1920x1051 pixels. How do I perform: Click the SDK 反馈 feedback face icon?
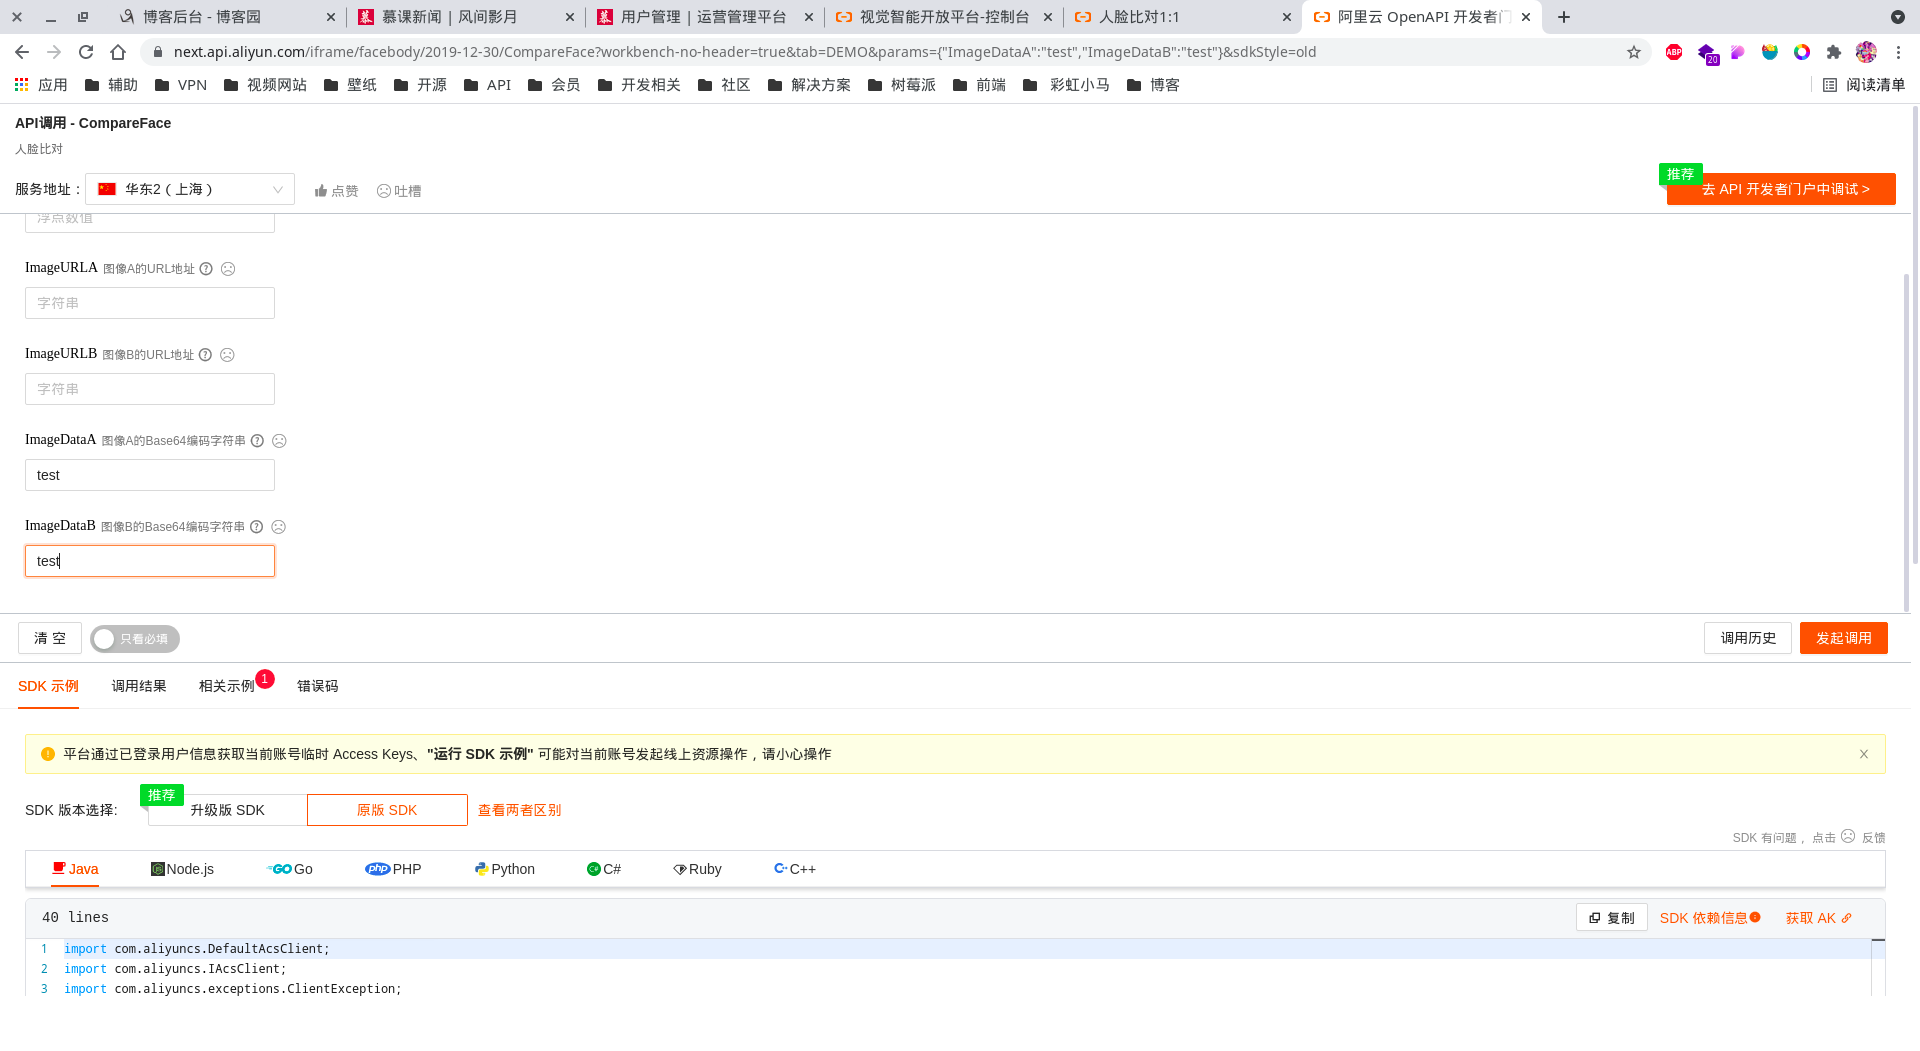pos(1848,836)
